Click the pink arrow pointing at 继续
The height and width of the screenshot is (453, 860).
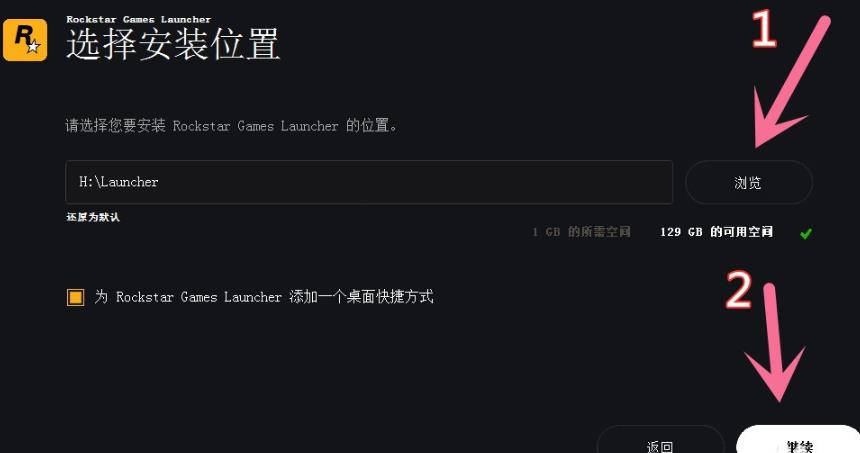[x=774, y=342]
